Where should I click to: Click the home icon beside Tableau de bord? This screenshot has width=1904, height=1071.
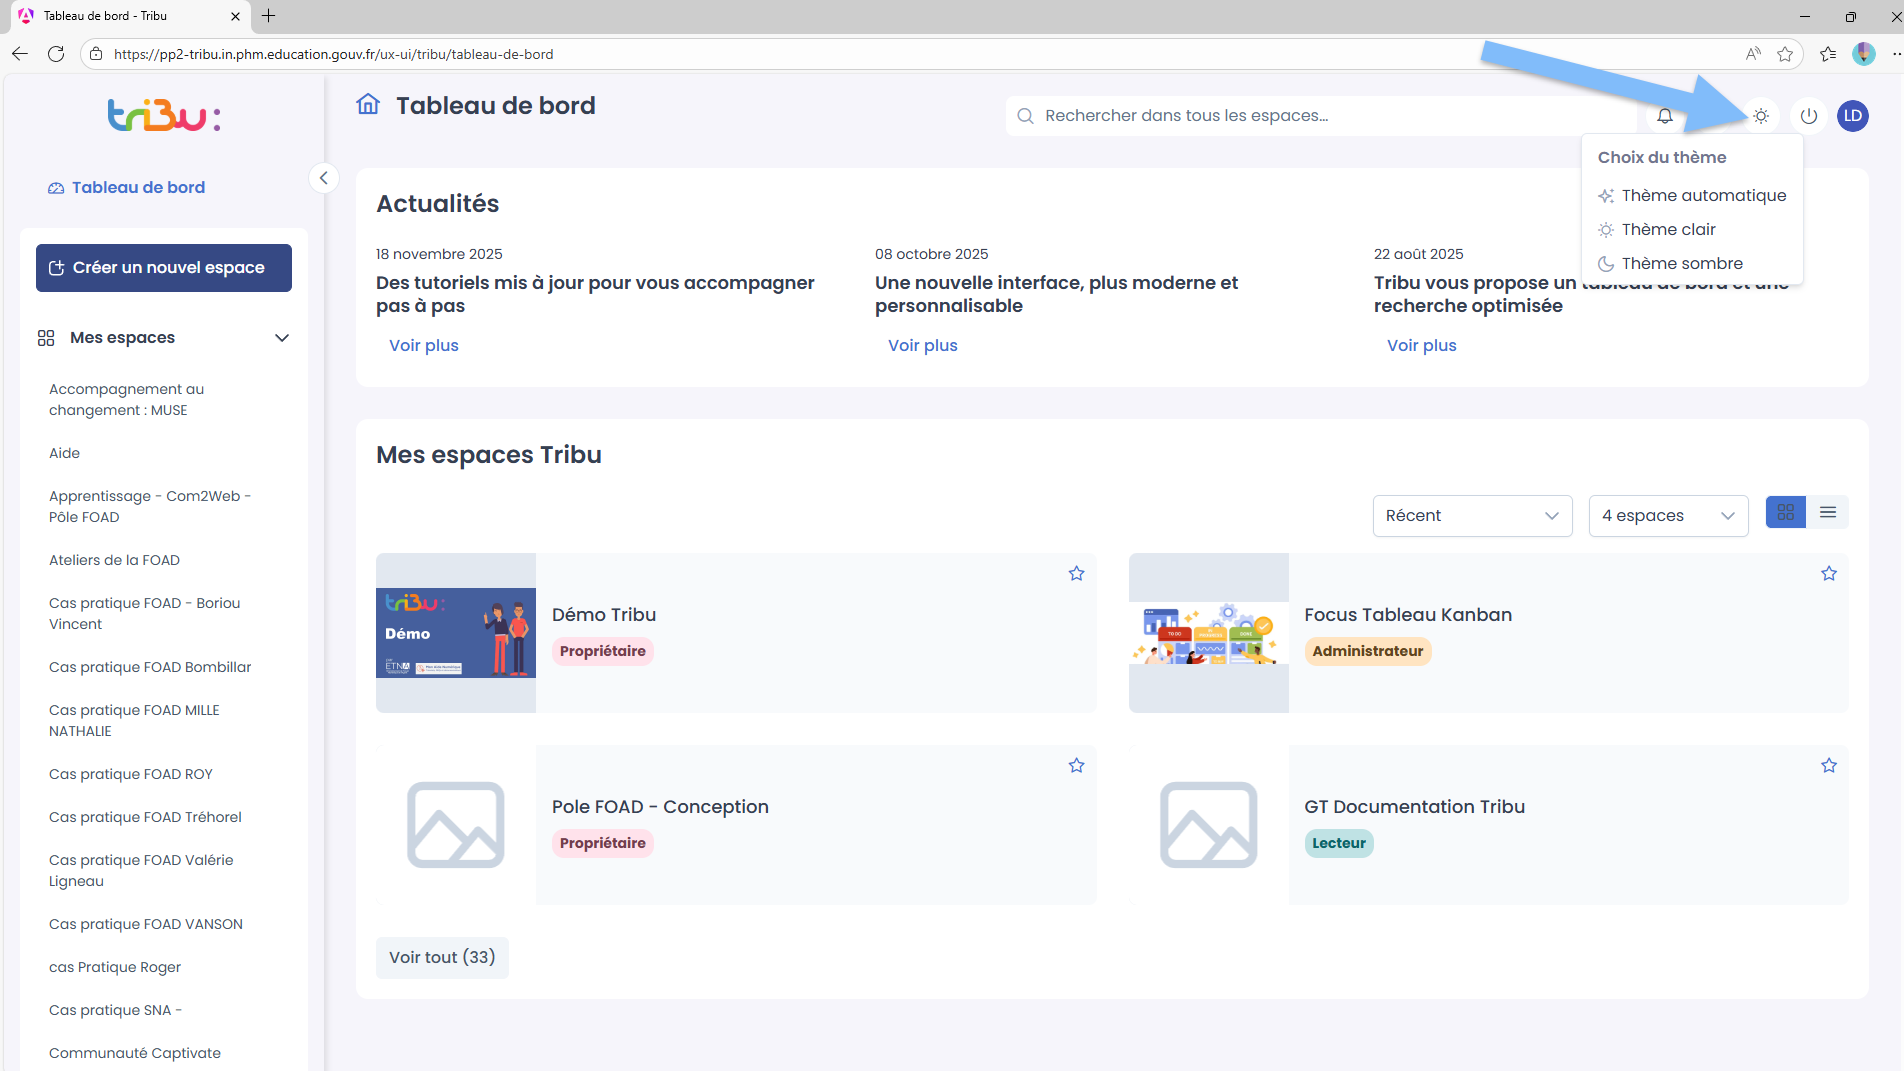[x=368, y=104]
